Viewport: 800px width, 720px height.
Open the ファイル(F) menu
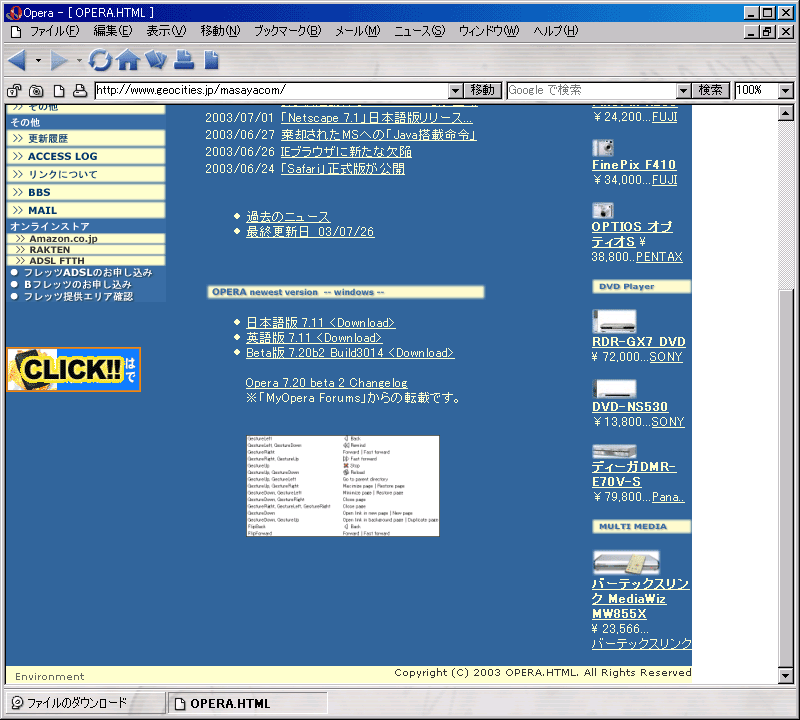pos(55,31)
